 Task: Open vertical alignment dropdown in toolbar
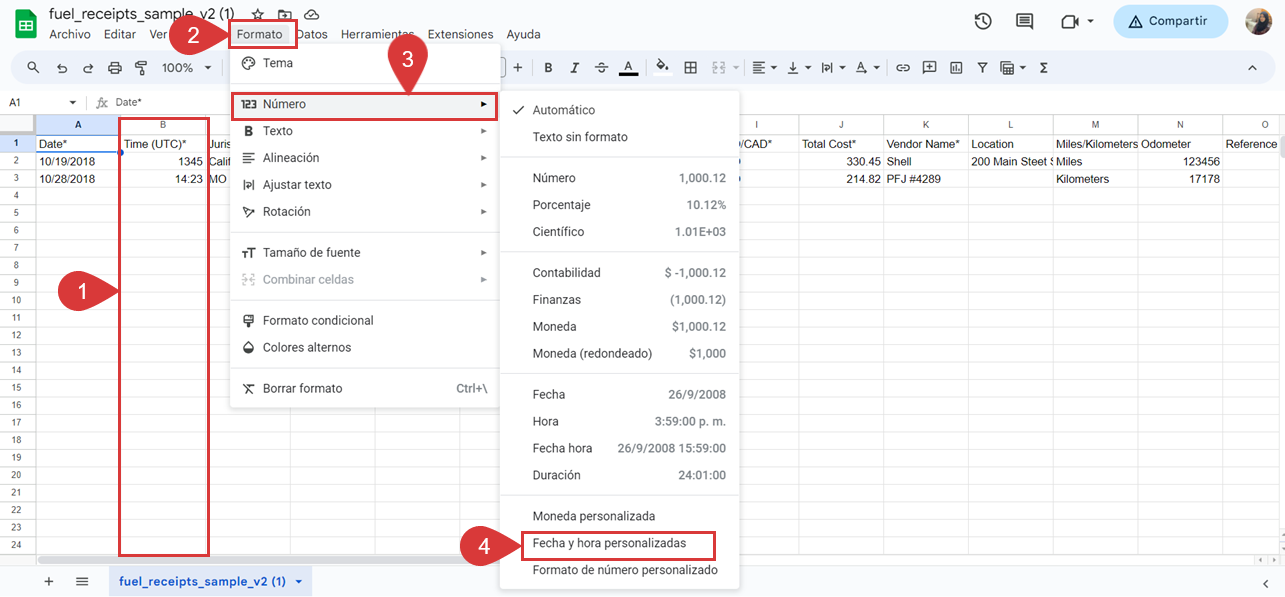coord(798,68)
